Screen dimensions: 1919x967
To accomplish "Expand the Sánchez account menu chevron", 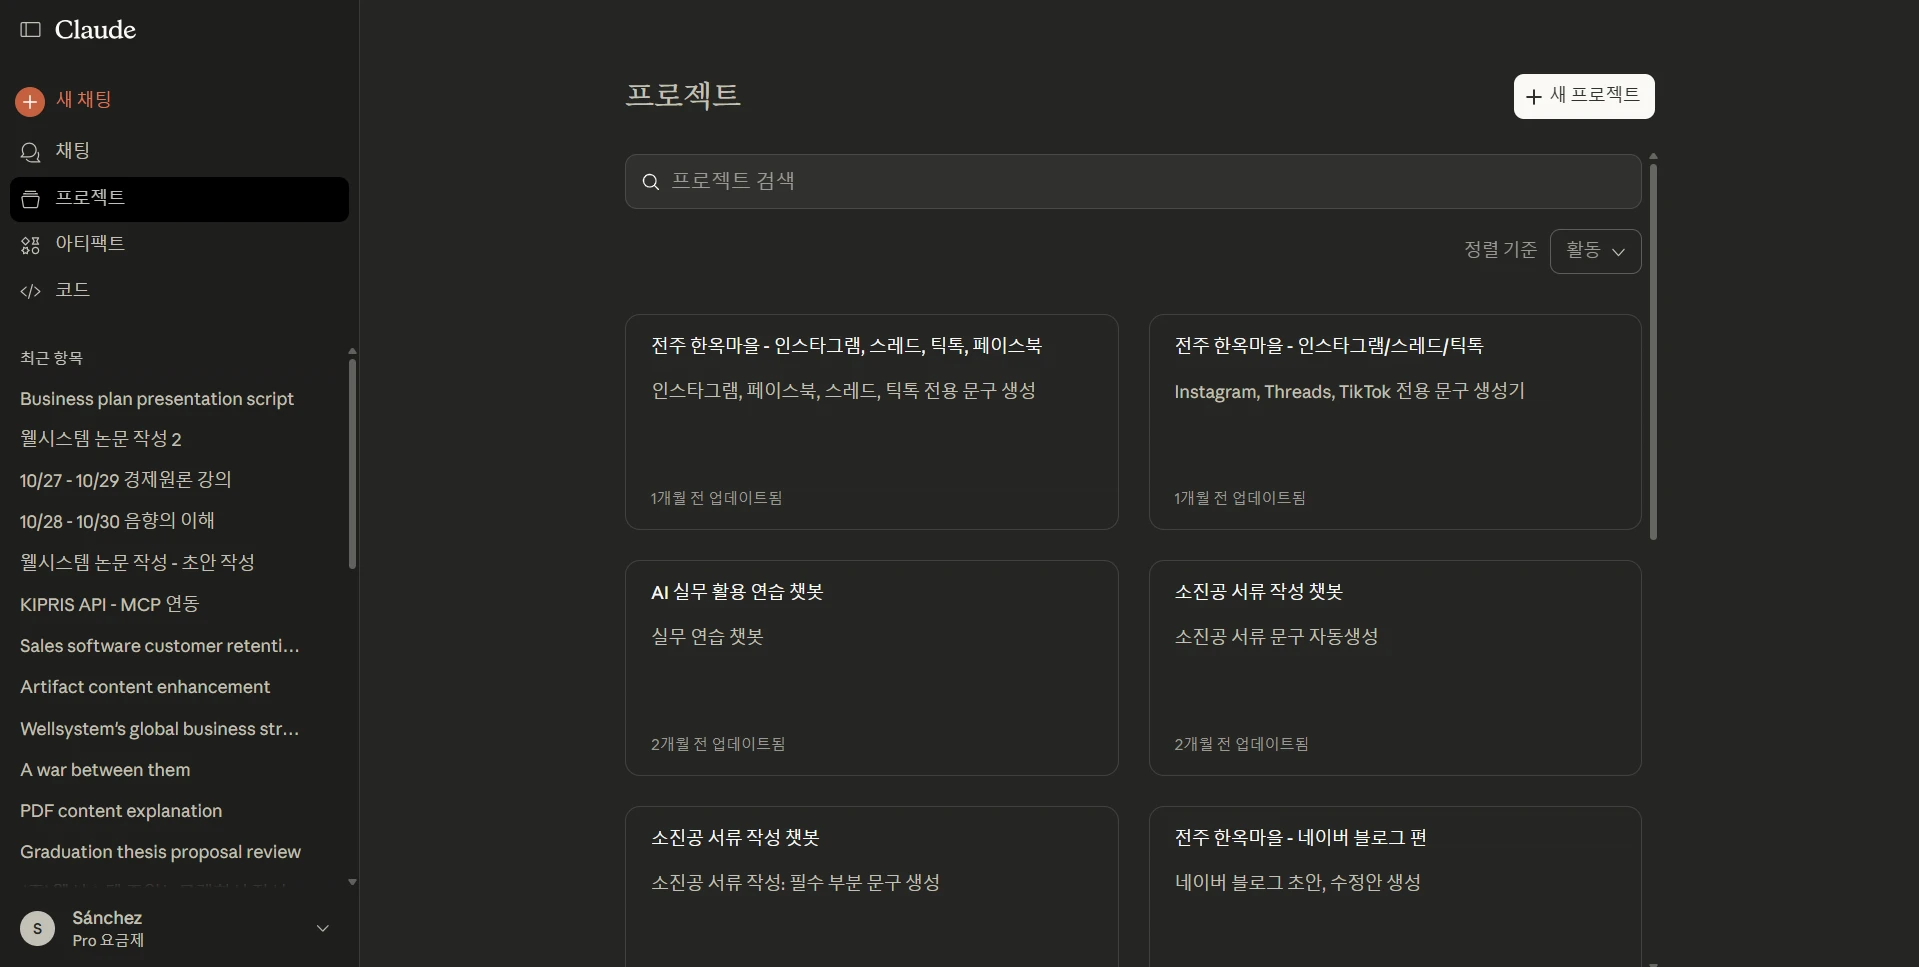I will pos(322,928).
